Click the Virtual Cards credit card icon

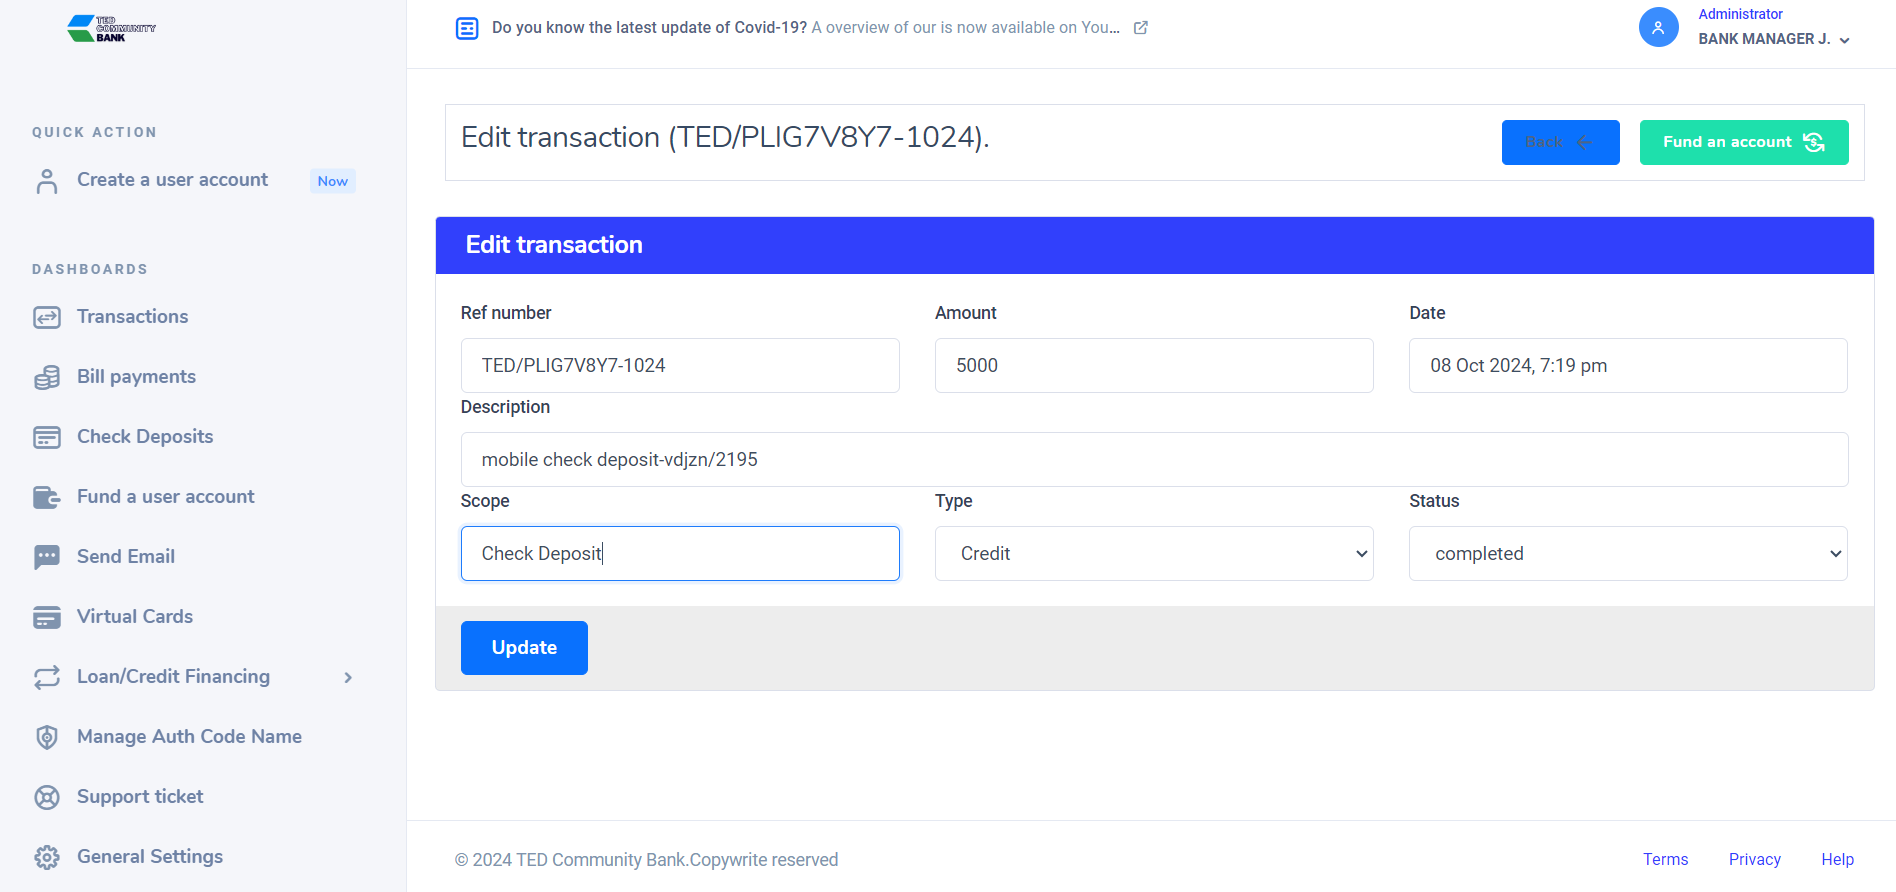tap(47, 617)
